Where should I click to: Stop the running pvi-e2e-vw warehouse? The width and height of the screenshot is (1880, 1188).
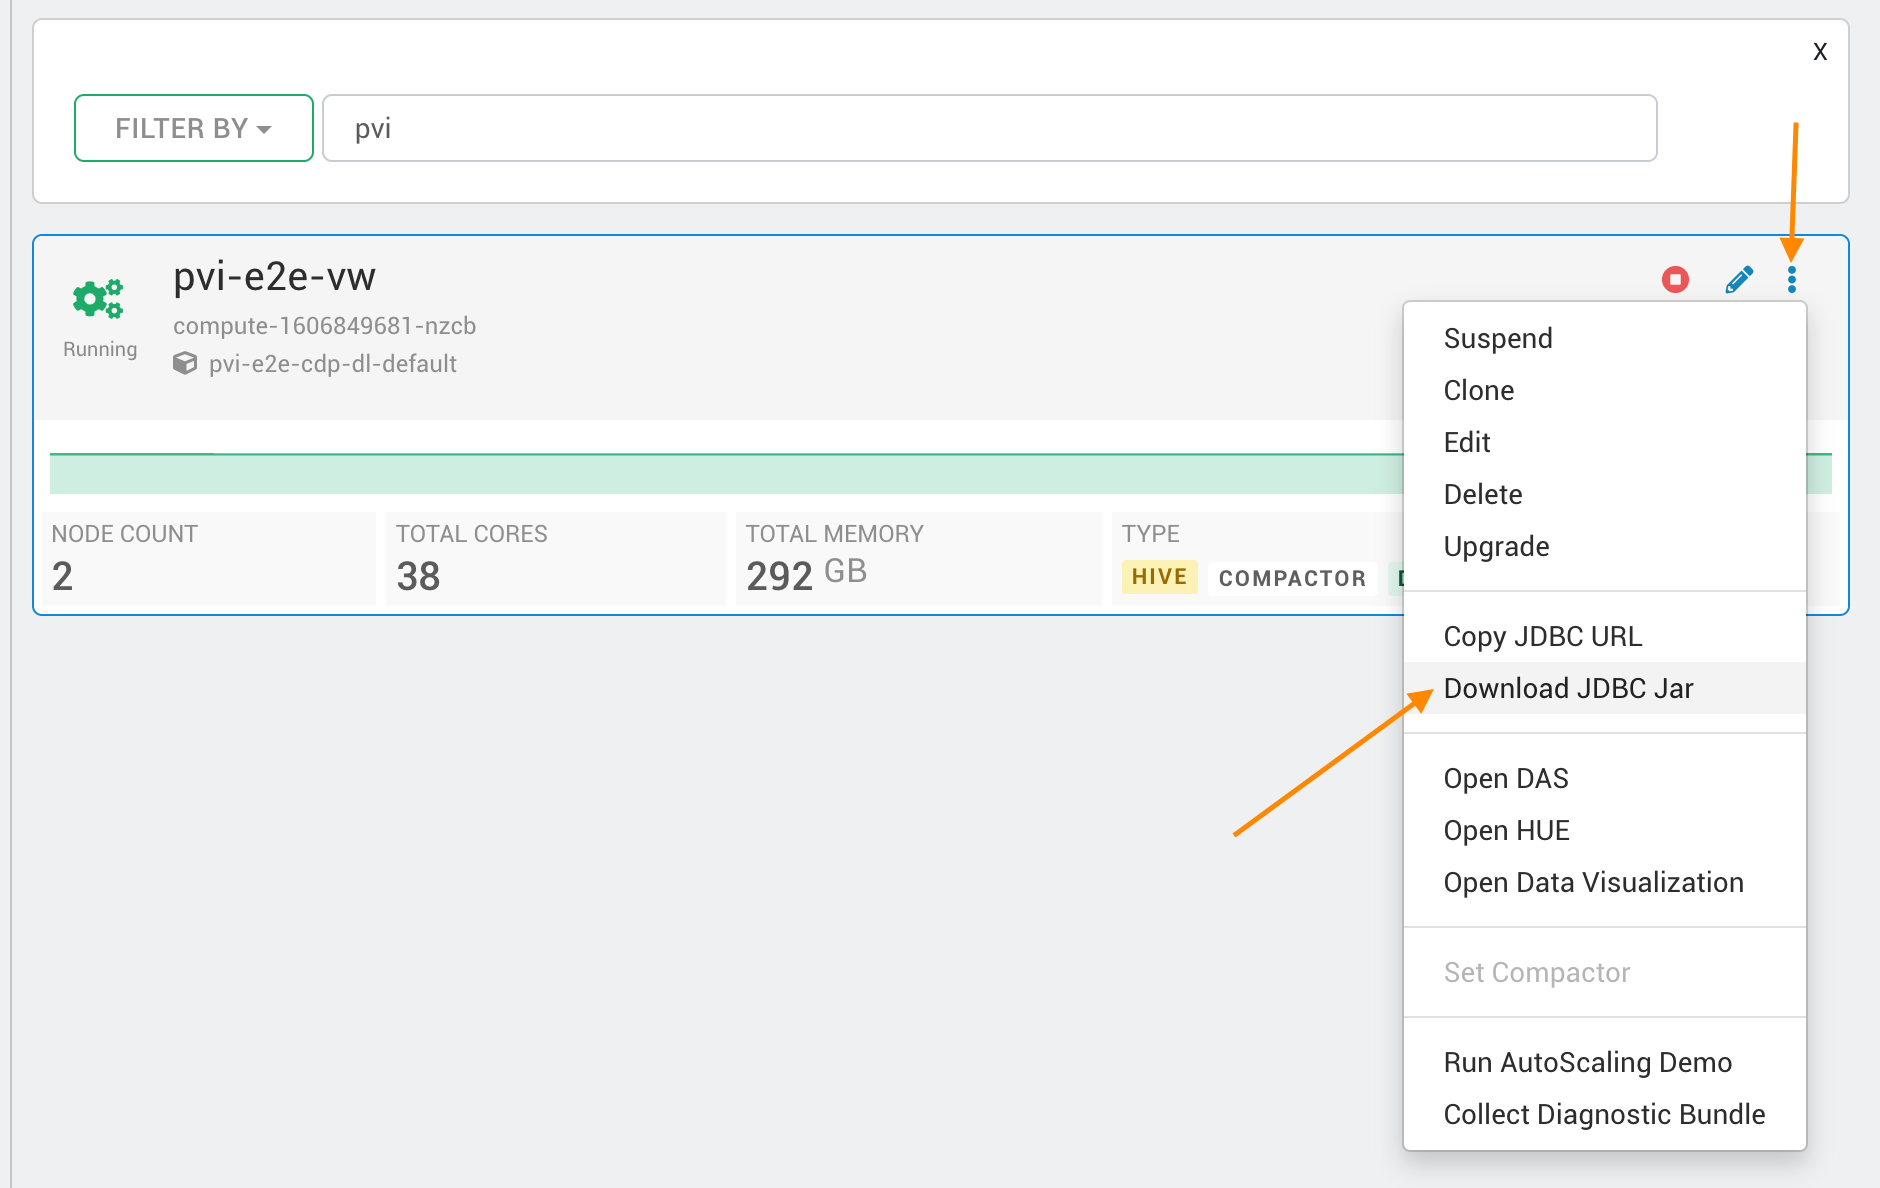(1675, 280)
